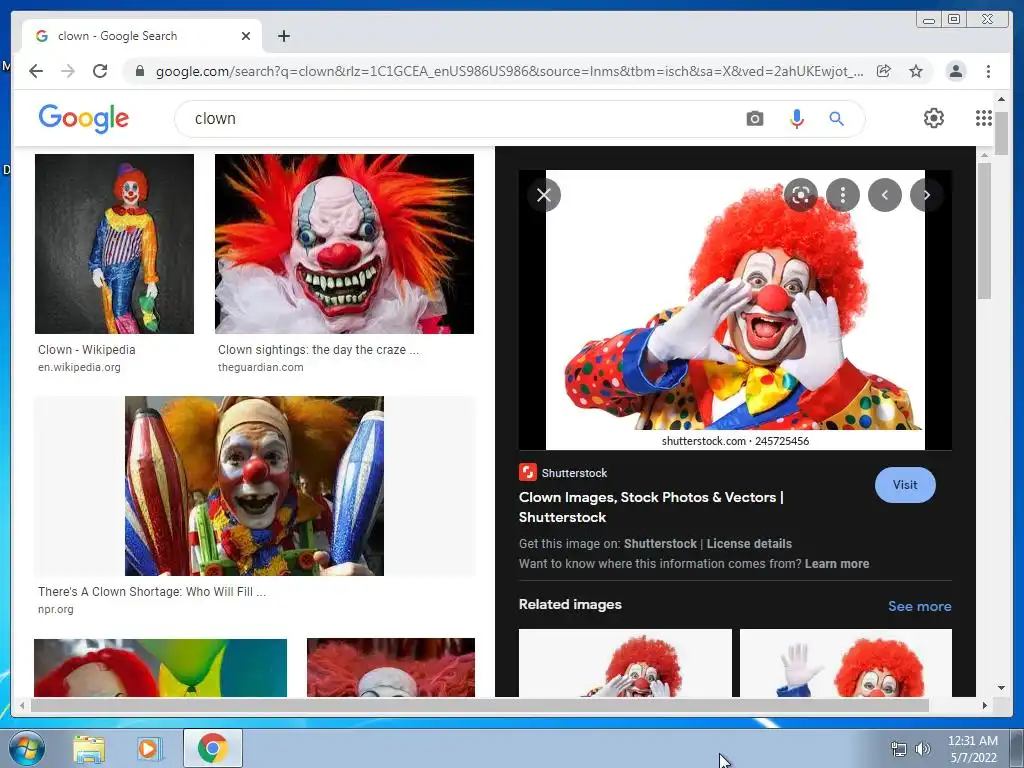
Task: Open first related clown image
Action: point(625,663)
